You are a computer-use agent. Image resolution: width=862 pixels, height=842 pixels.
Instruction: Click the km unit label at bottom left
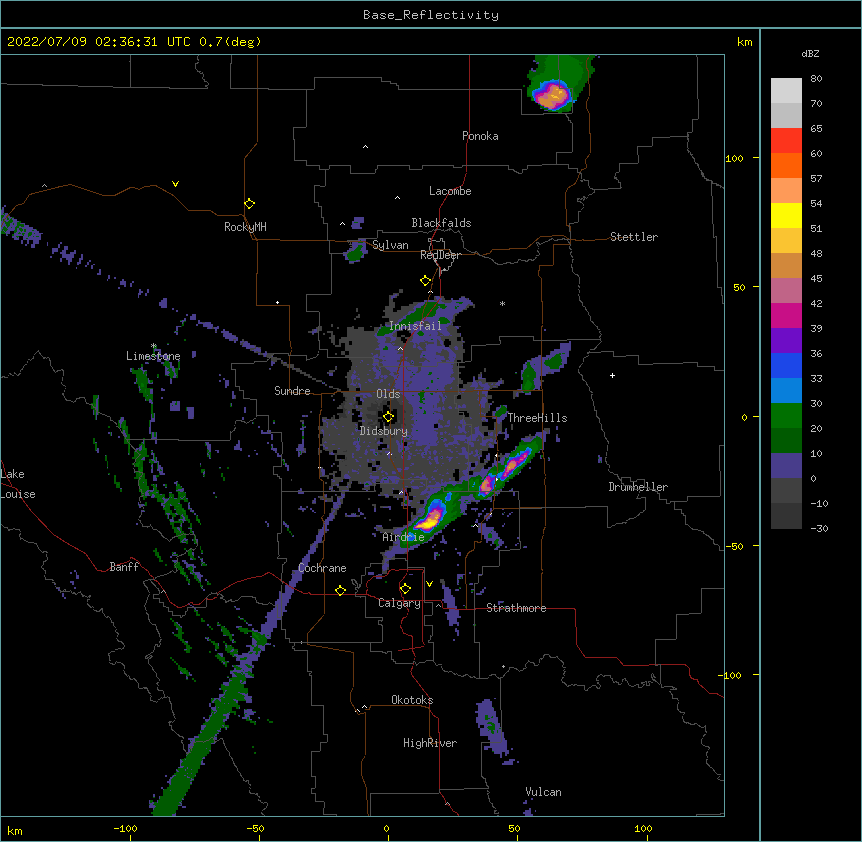[x=14, y=830]
